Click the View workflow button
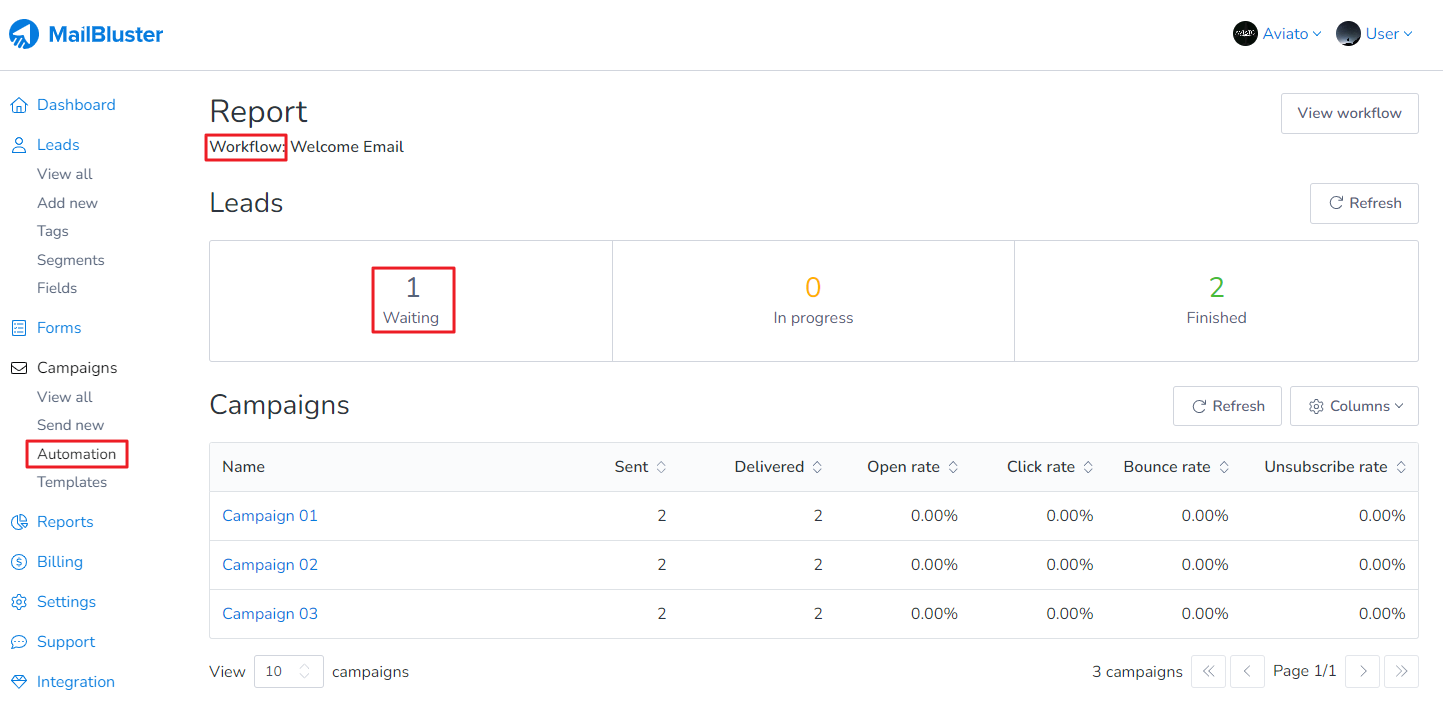 [x=1349, y=113]
